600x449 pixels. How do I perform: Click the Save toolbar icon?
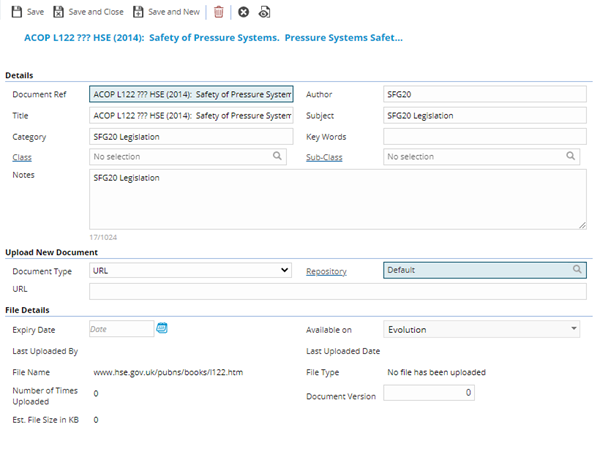click(16, 12)
